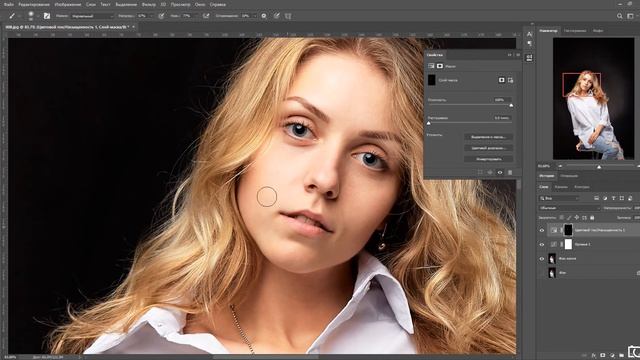The height and width of the screenshot is (360, 640).
Task: Show the hidden Фон layer
Action: [542, 273]
